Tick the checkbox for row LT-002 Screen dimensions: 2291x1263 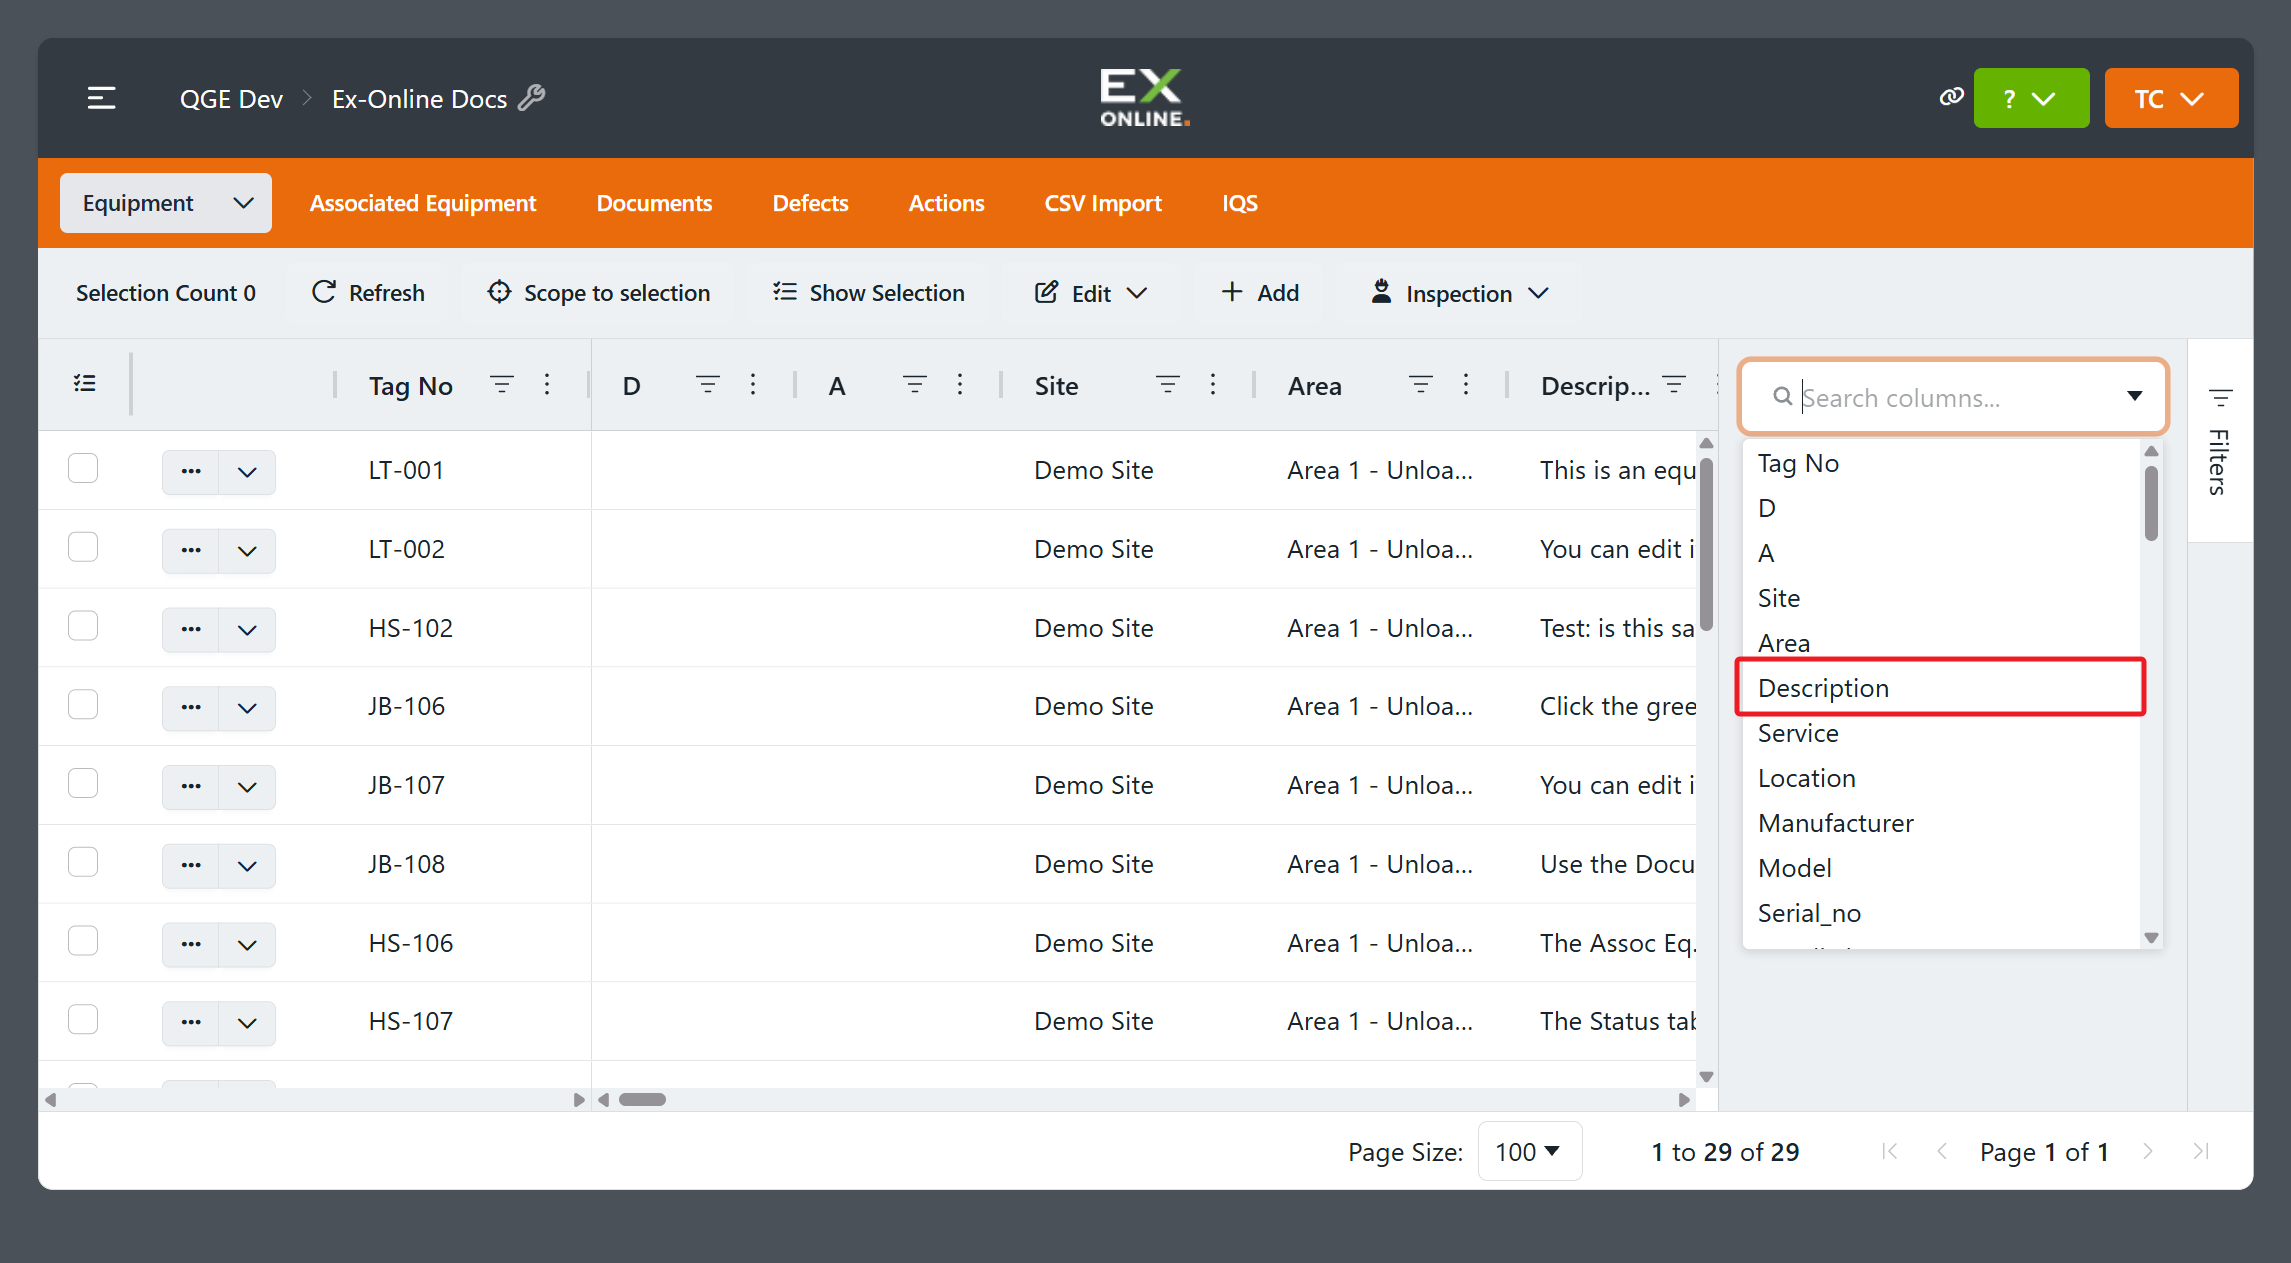(83, 547)
